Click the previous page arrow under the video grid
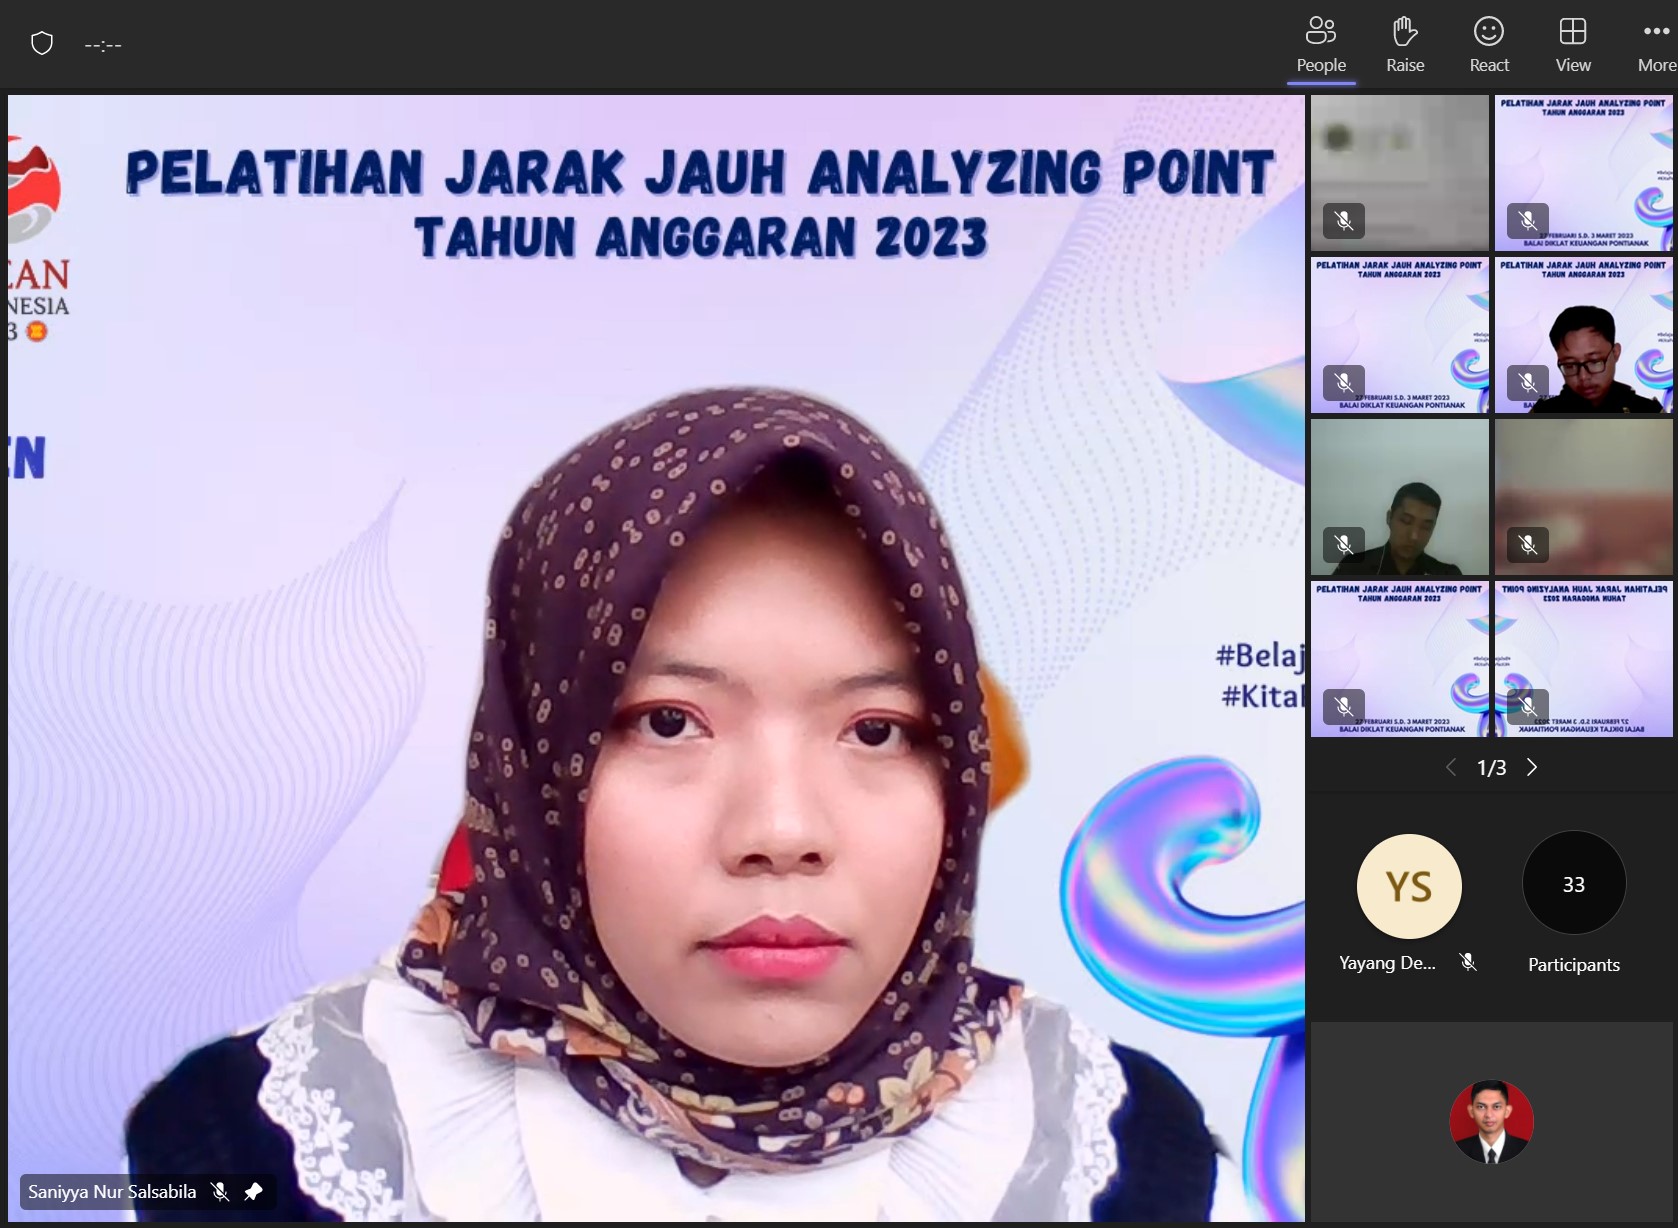 (x=1450, y=767)
